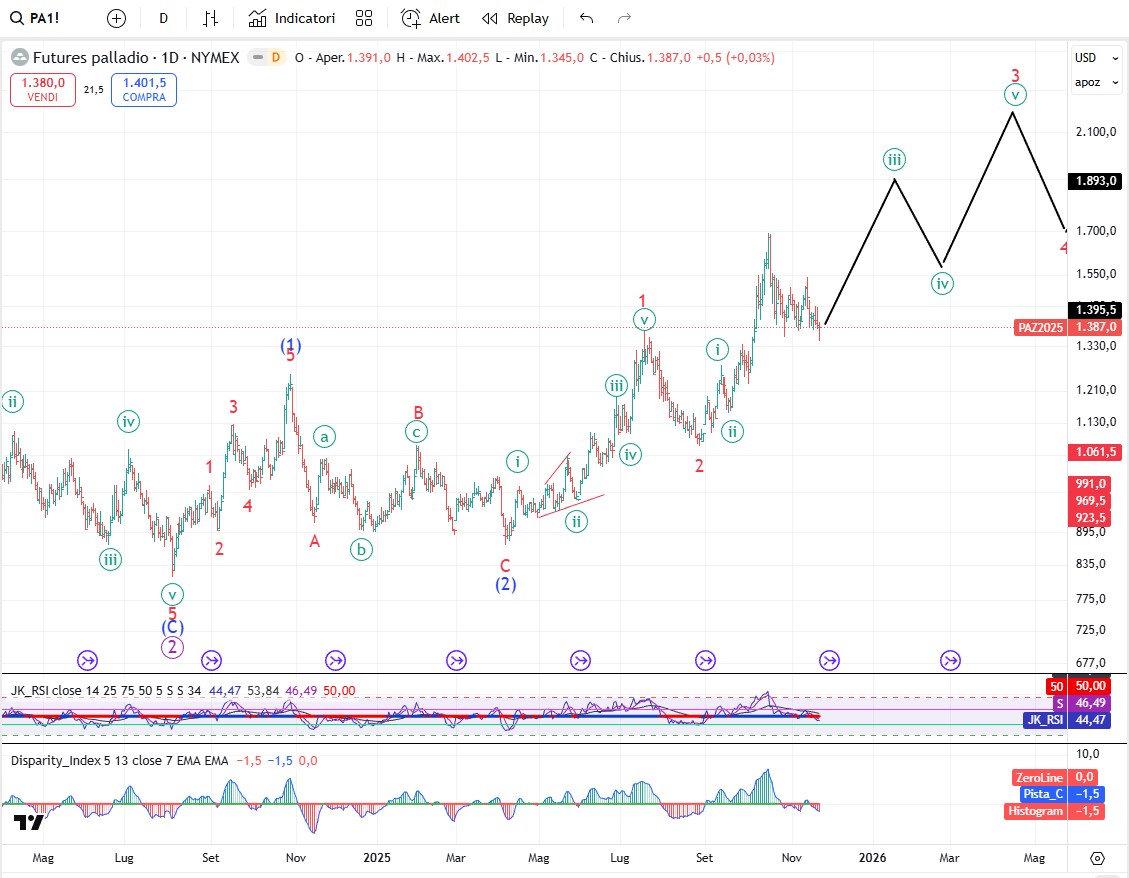Open the Indicatori indicators menu

tap(292, 18)
